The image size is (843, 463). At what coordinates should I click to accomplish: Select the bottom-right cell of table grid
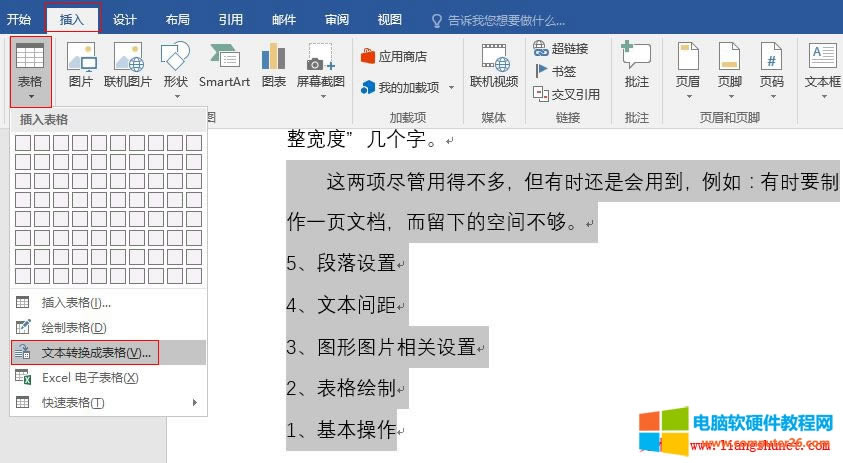tap(194, 276)
